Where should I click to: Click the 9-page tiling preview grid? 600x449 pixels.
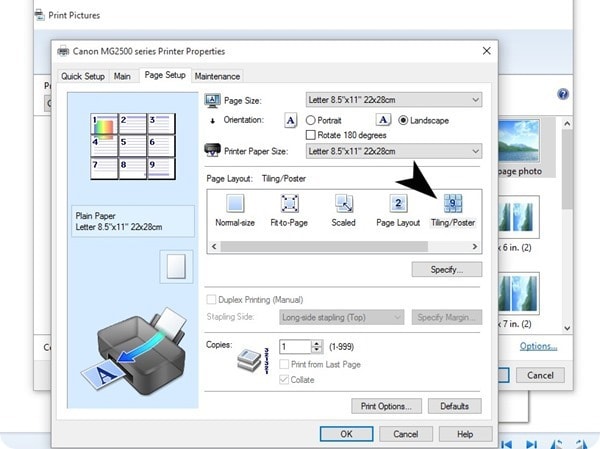click(133, 146)
